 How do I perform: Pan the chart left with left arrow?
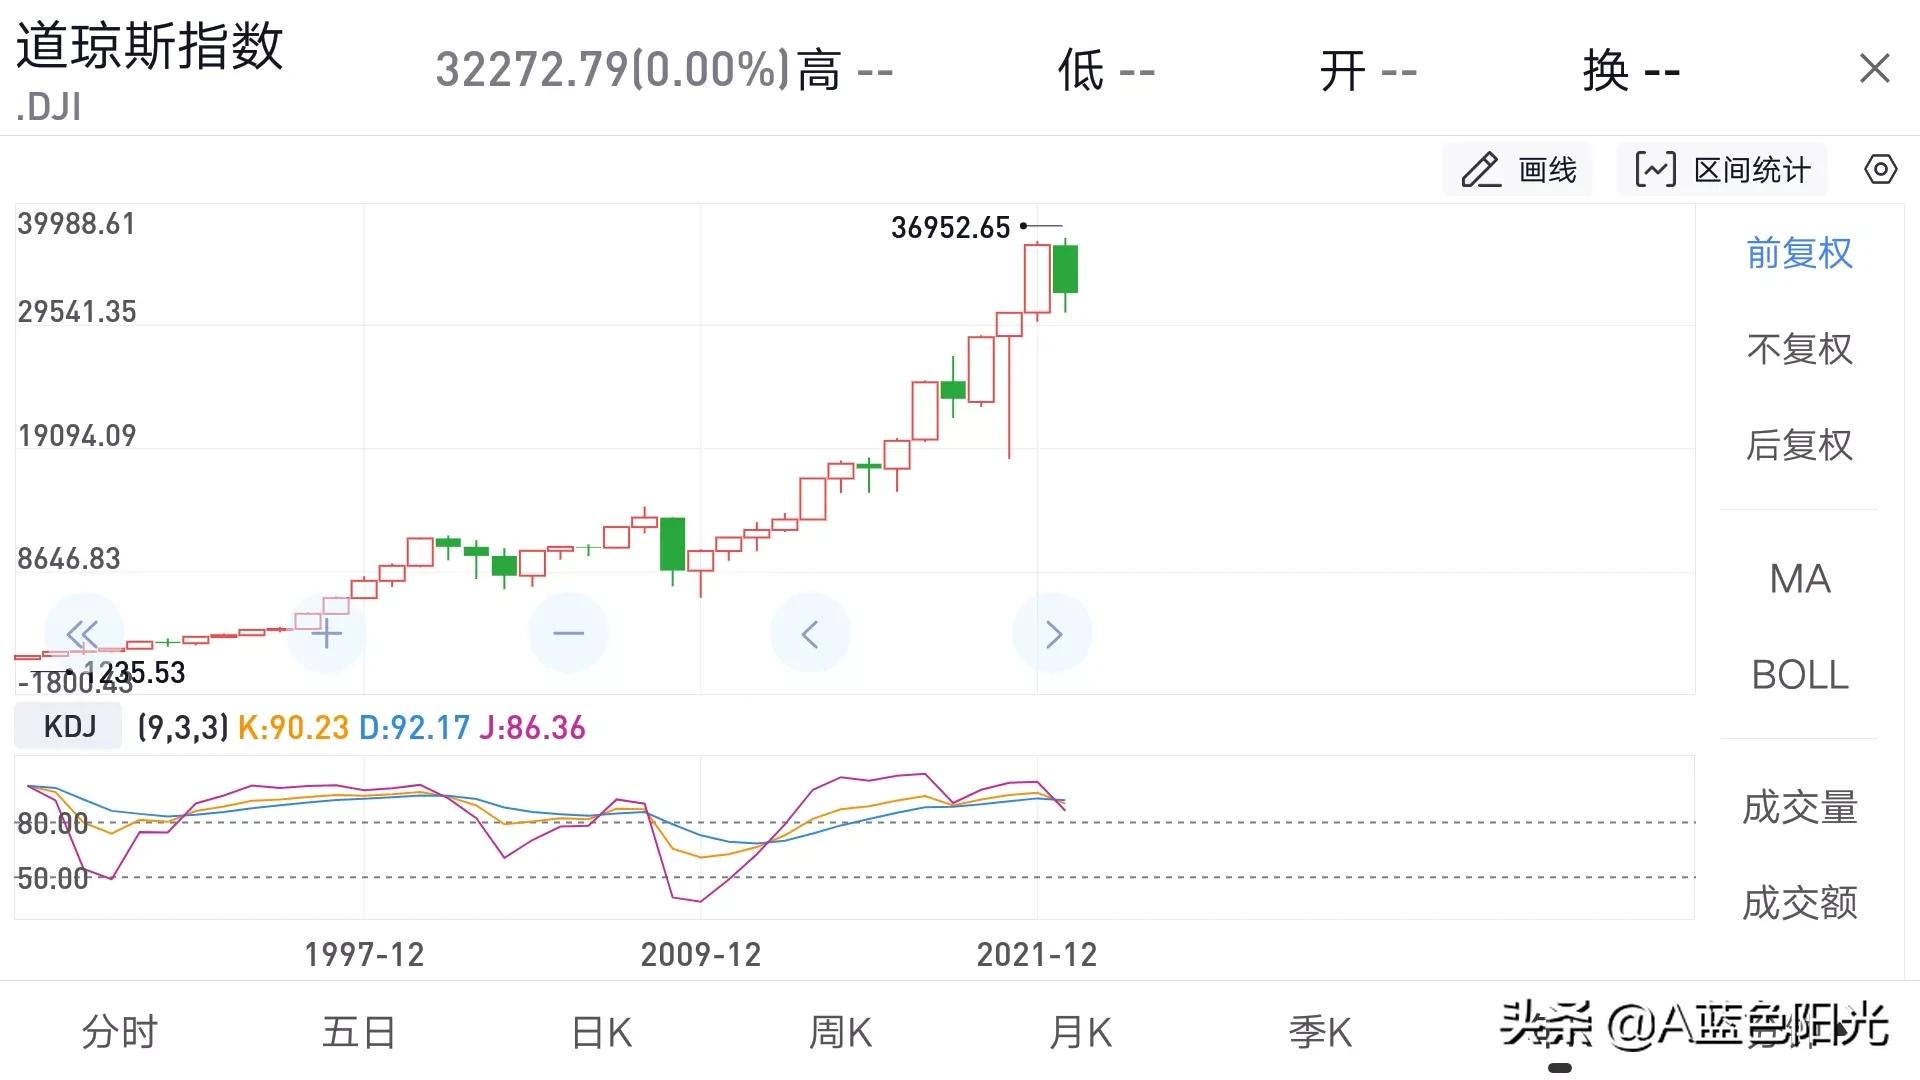tap(810, 632)
